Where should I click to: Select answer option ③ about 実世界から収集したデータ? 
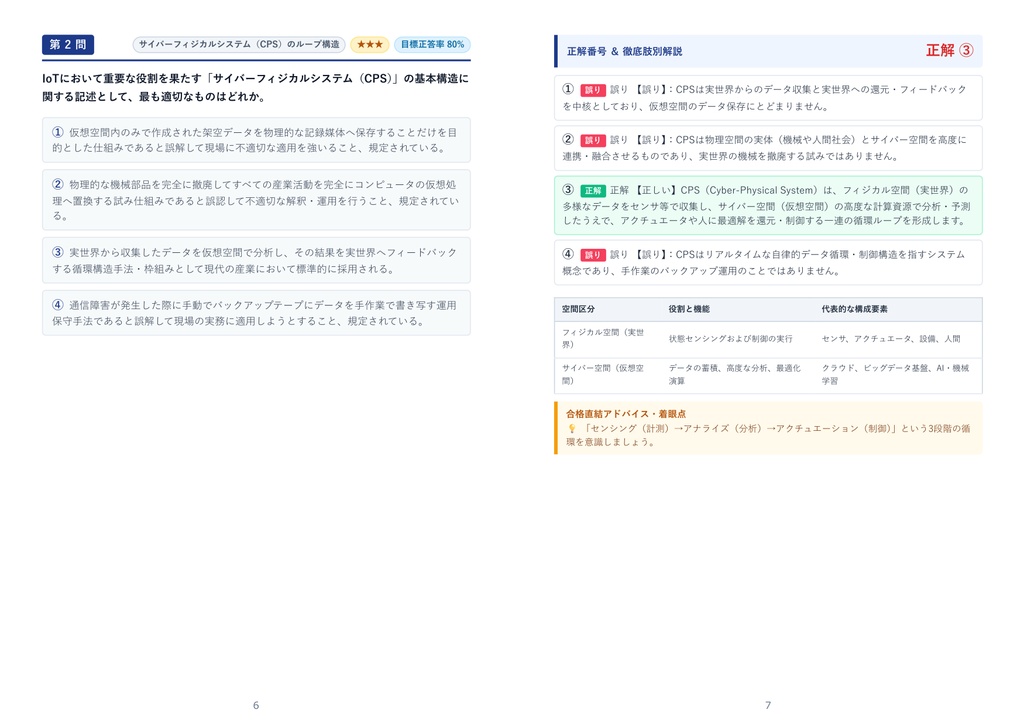pos(256,260)
